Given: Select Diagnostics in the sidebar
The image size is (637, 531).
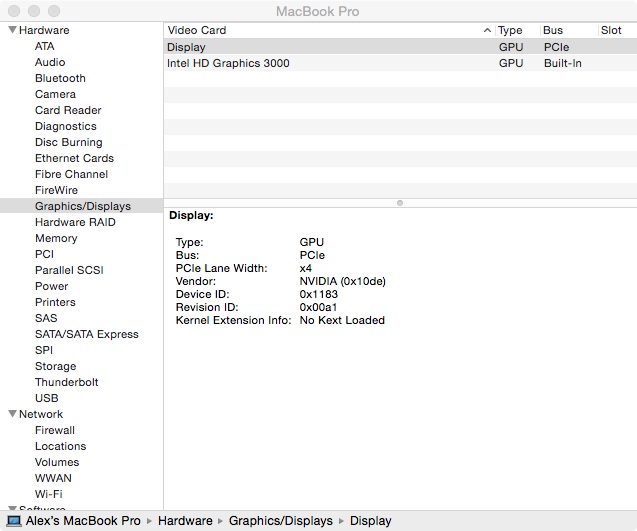Looking at the screenshot, I should 66,126.
